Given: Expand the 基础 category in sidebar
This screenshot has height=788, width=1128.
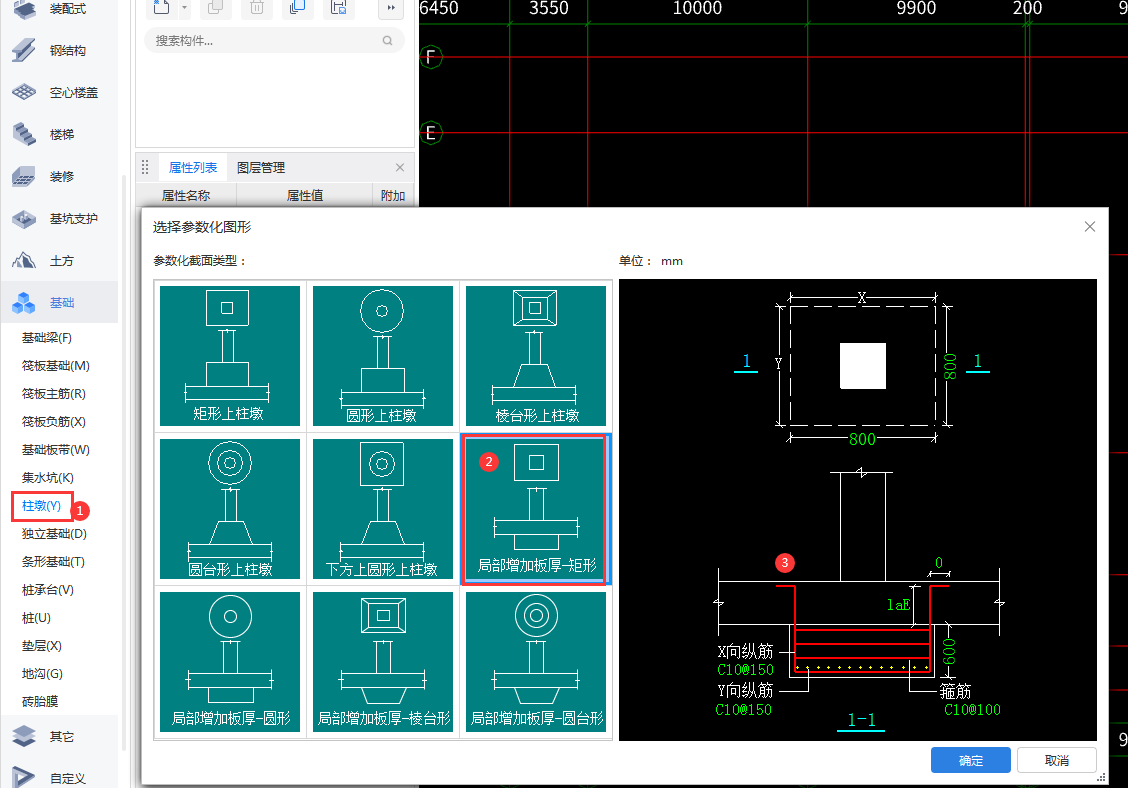Looking at the screenshot, I should [x=61, y=303].
